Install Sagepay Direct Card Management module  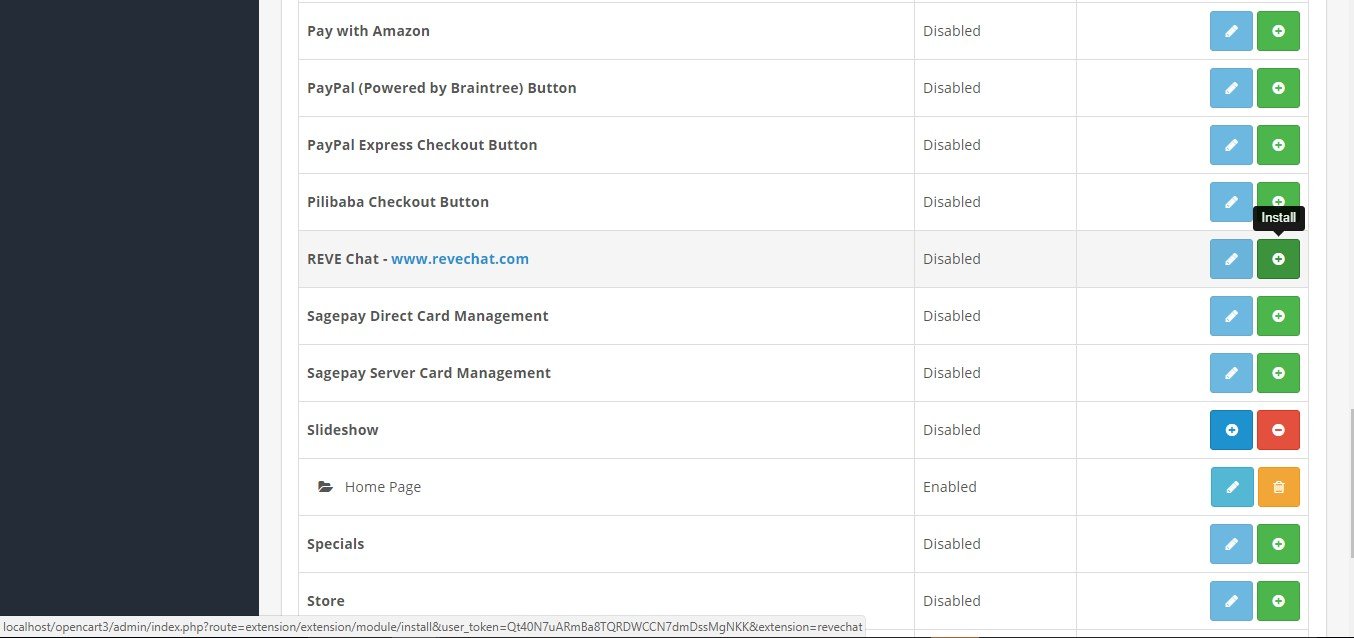[x=1278, y=316]
